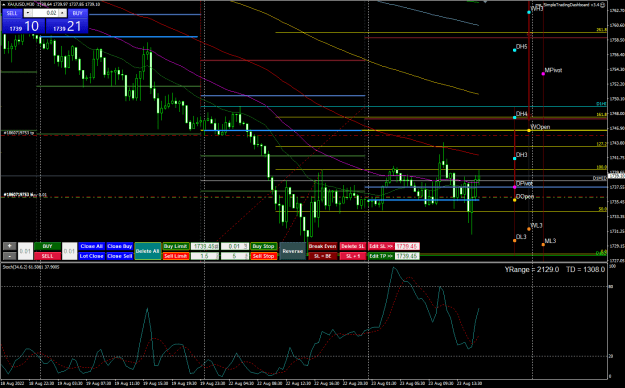Click the Stoch indicator label in subwindow
Image resolution: width=625 pixels, height=388 pixels.
31,267
